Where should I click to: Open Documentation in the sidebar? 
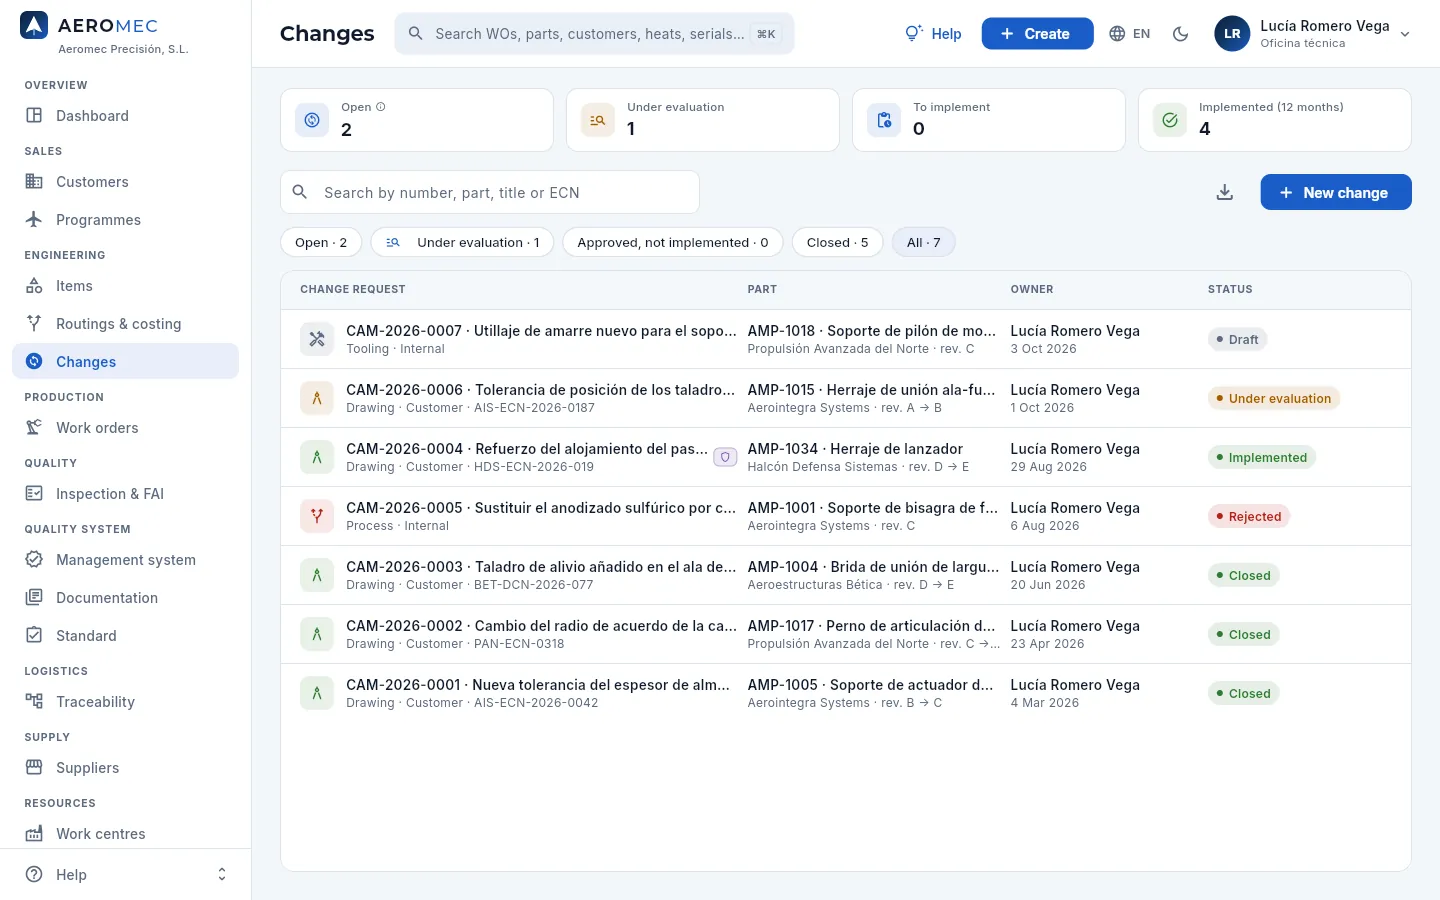click(125, 598)
